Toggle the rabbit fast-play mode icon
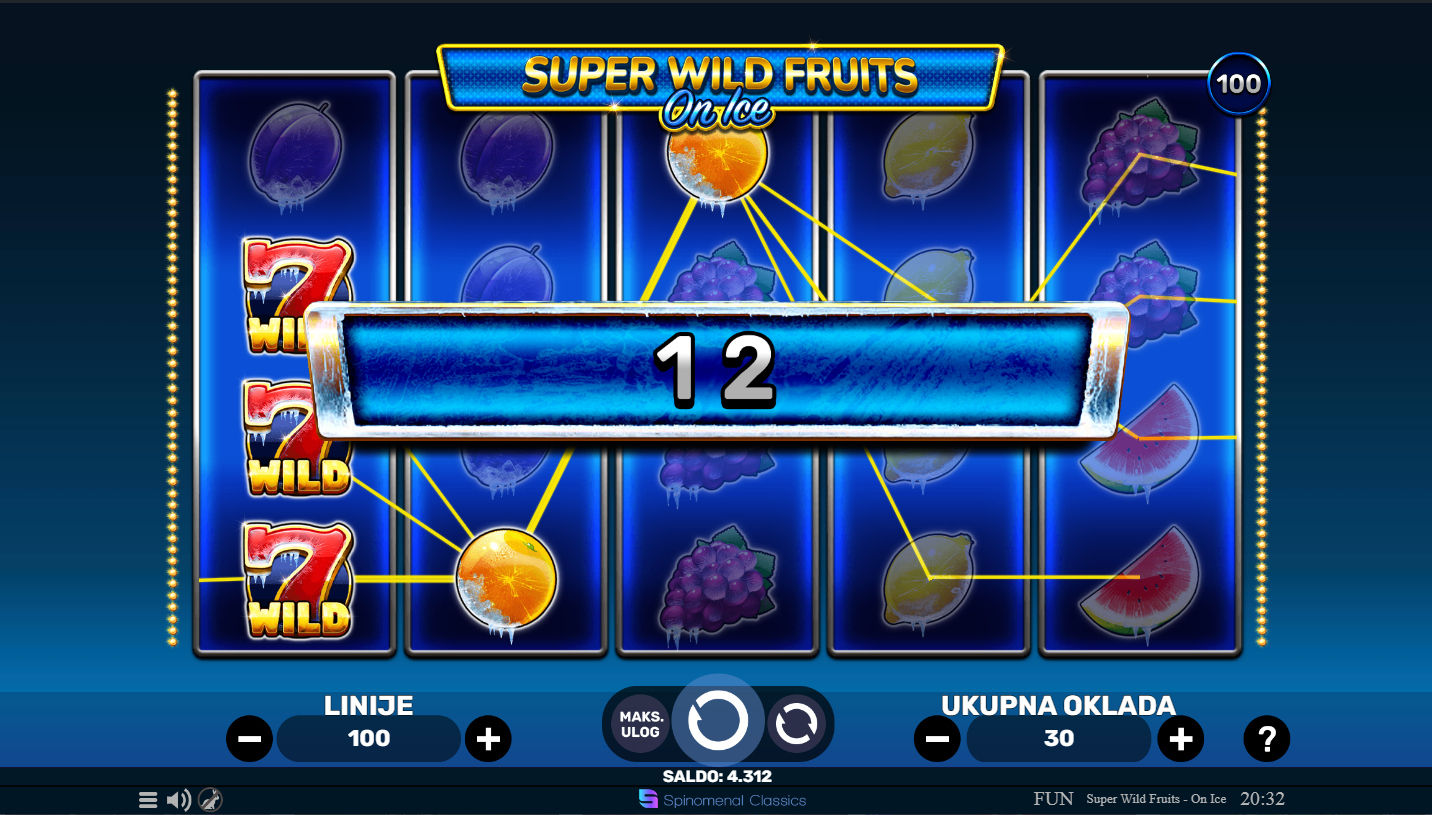1432x815 pixels. click(x=210, y=799)
